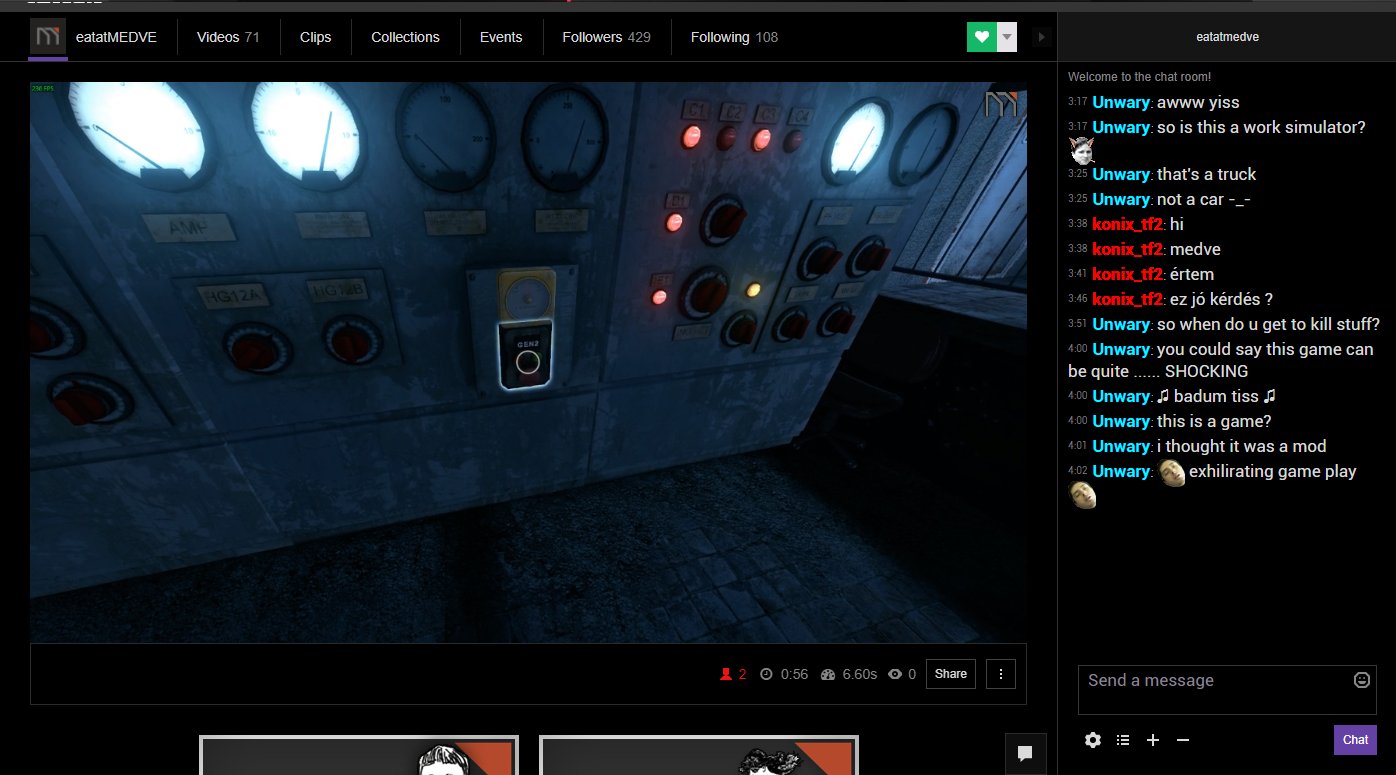
Task: Click the 'badum tiss' chat message
Action: [x=1217, y=396]
